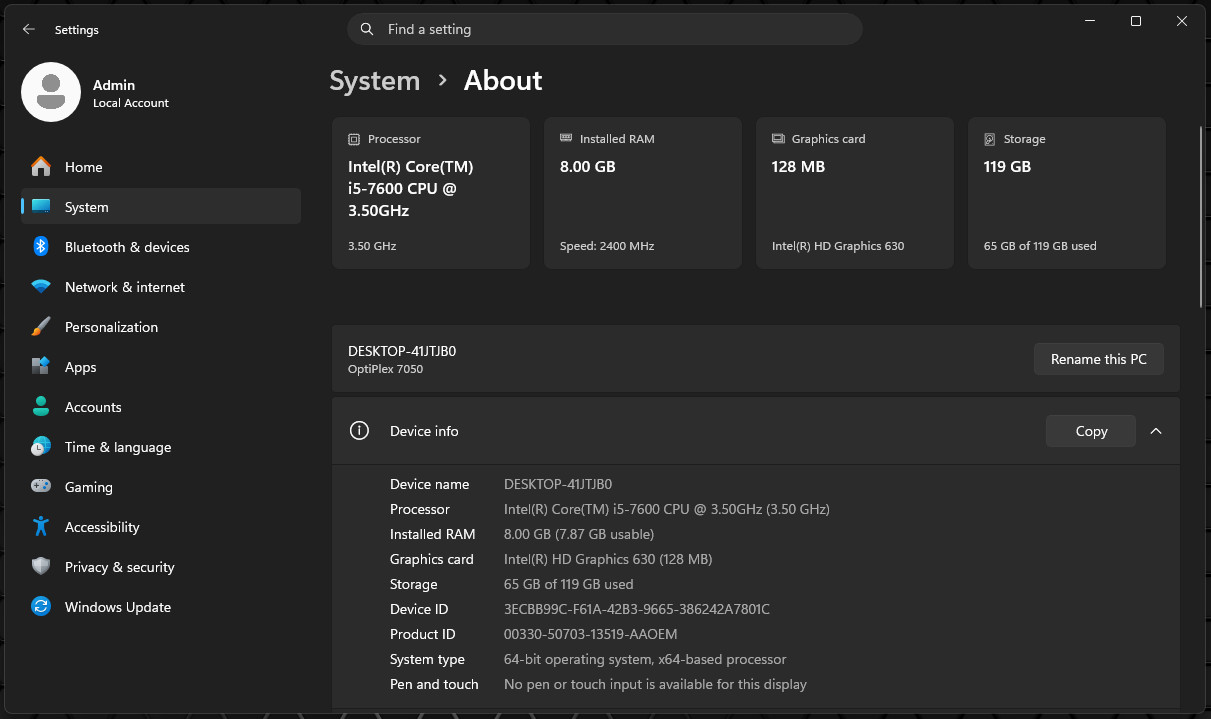1211x719 pixels.
Task: Click the Privacy & security shield icon
Action: click(x=41, y=567)
